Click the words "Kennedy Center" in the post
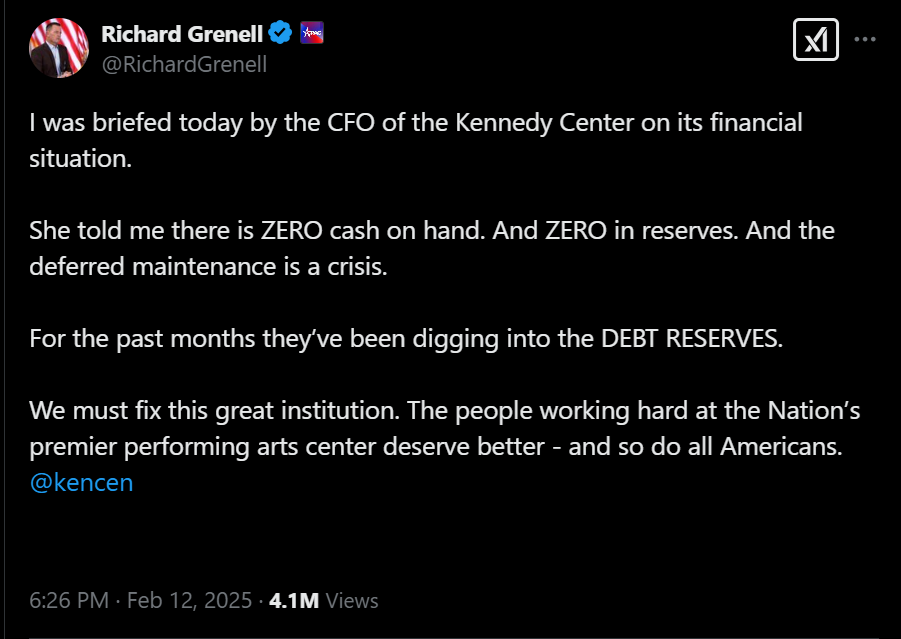The width and height of the screenshot is (901, 639). tap(532, 123)
